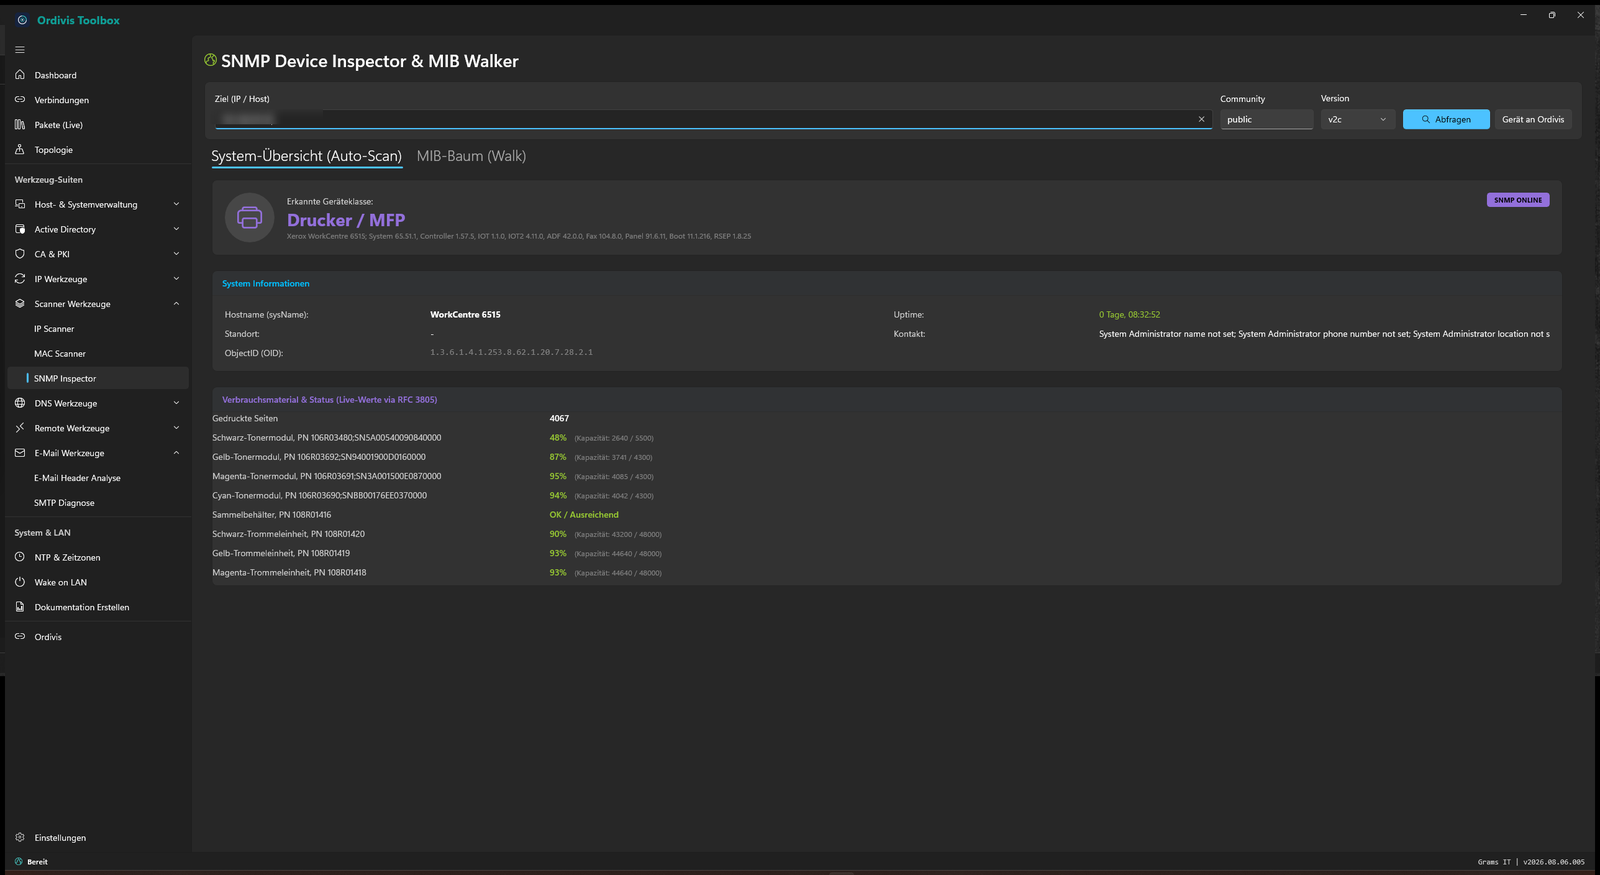Click the Host- & Systemverwaltung icon

click(20, 204)
